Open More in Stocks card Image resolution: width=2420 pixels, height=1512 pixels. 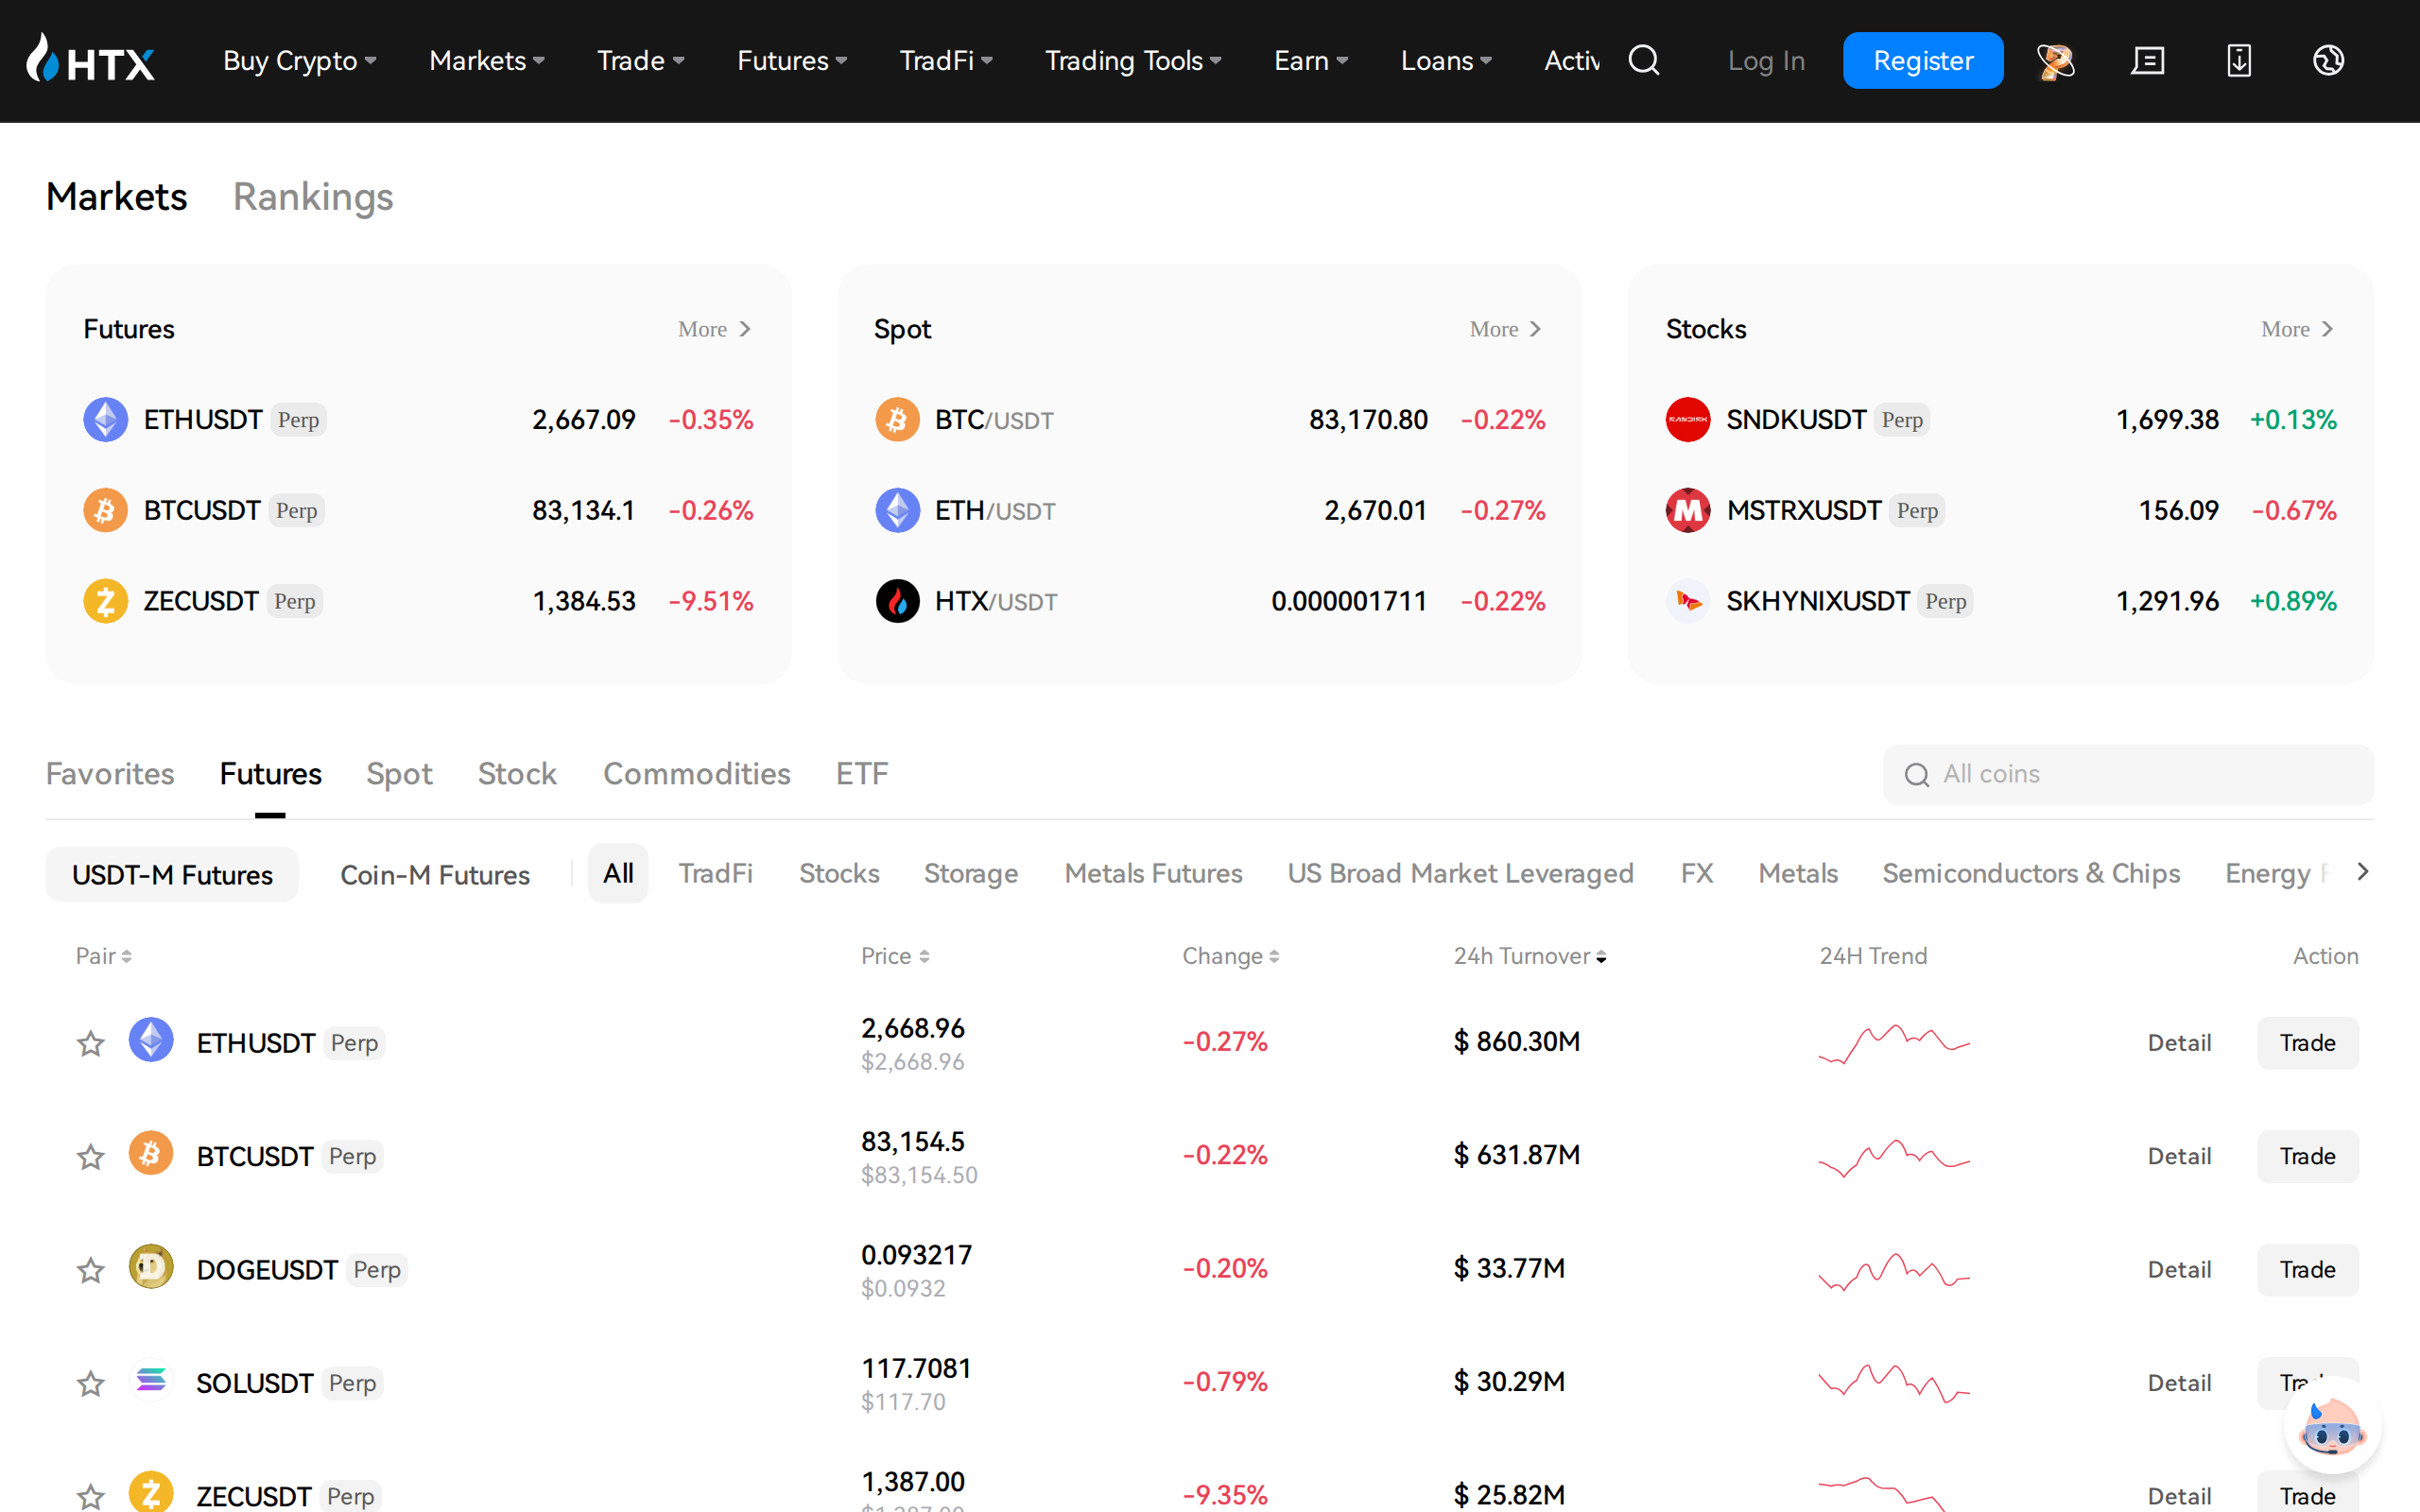coord(2298,329)
